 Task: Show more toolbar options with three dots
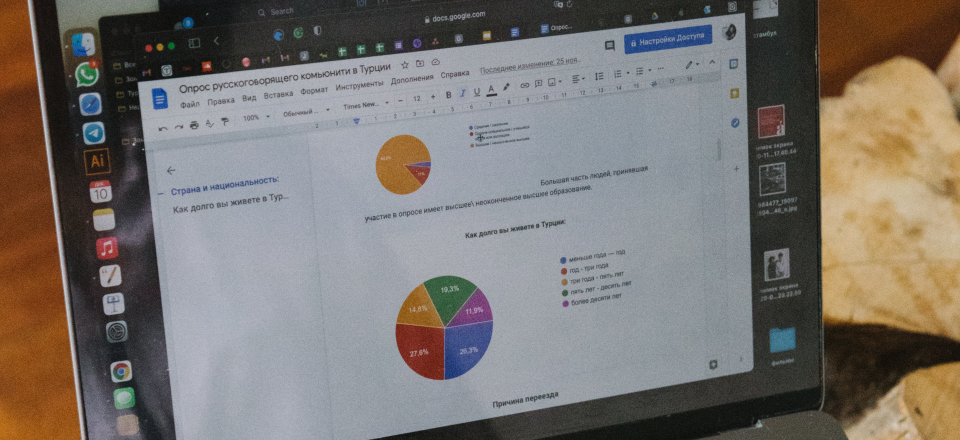[660, 69]
